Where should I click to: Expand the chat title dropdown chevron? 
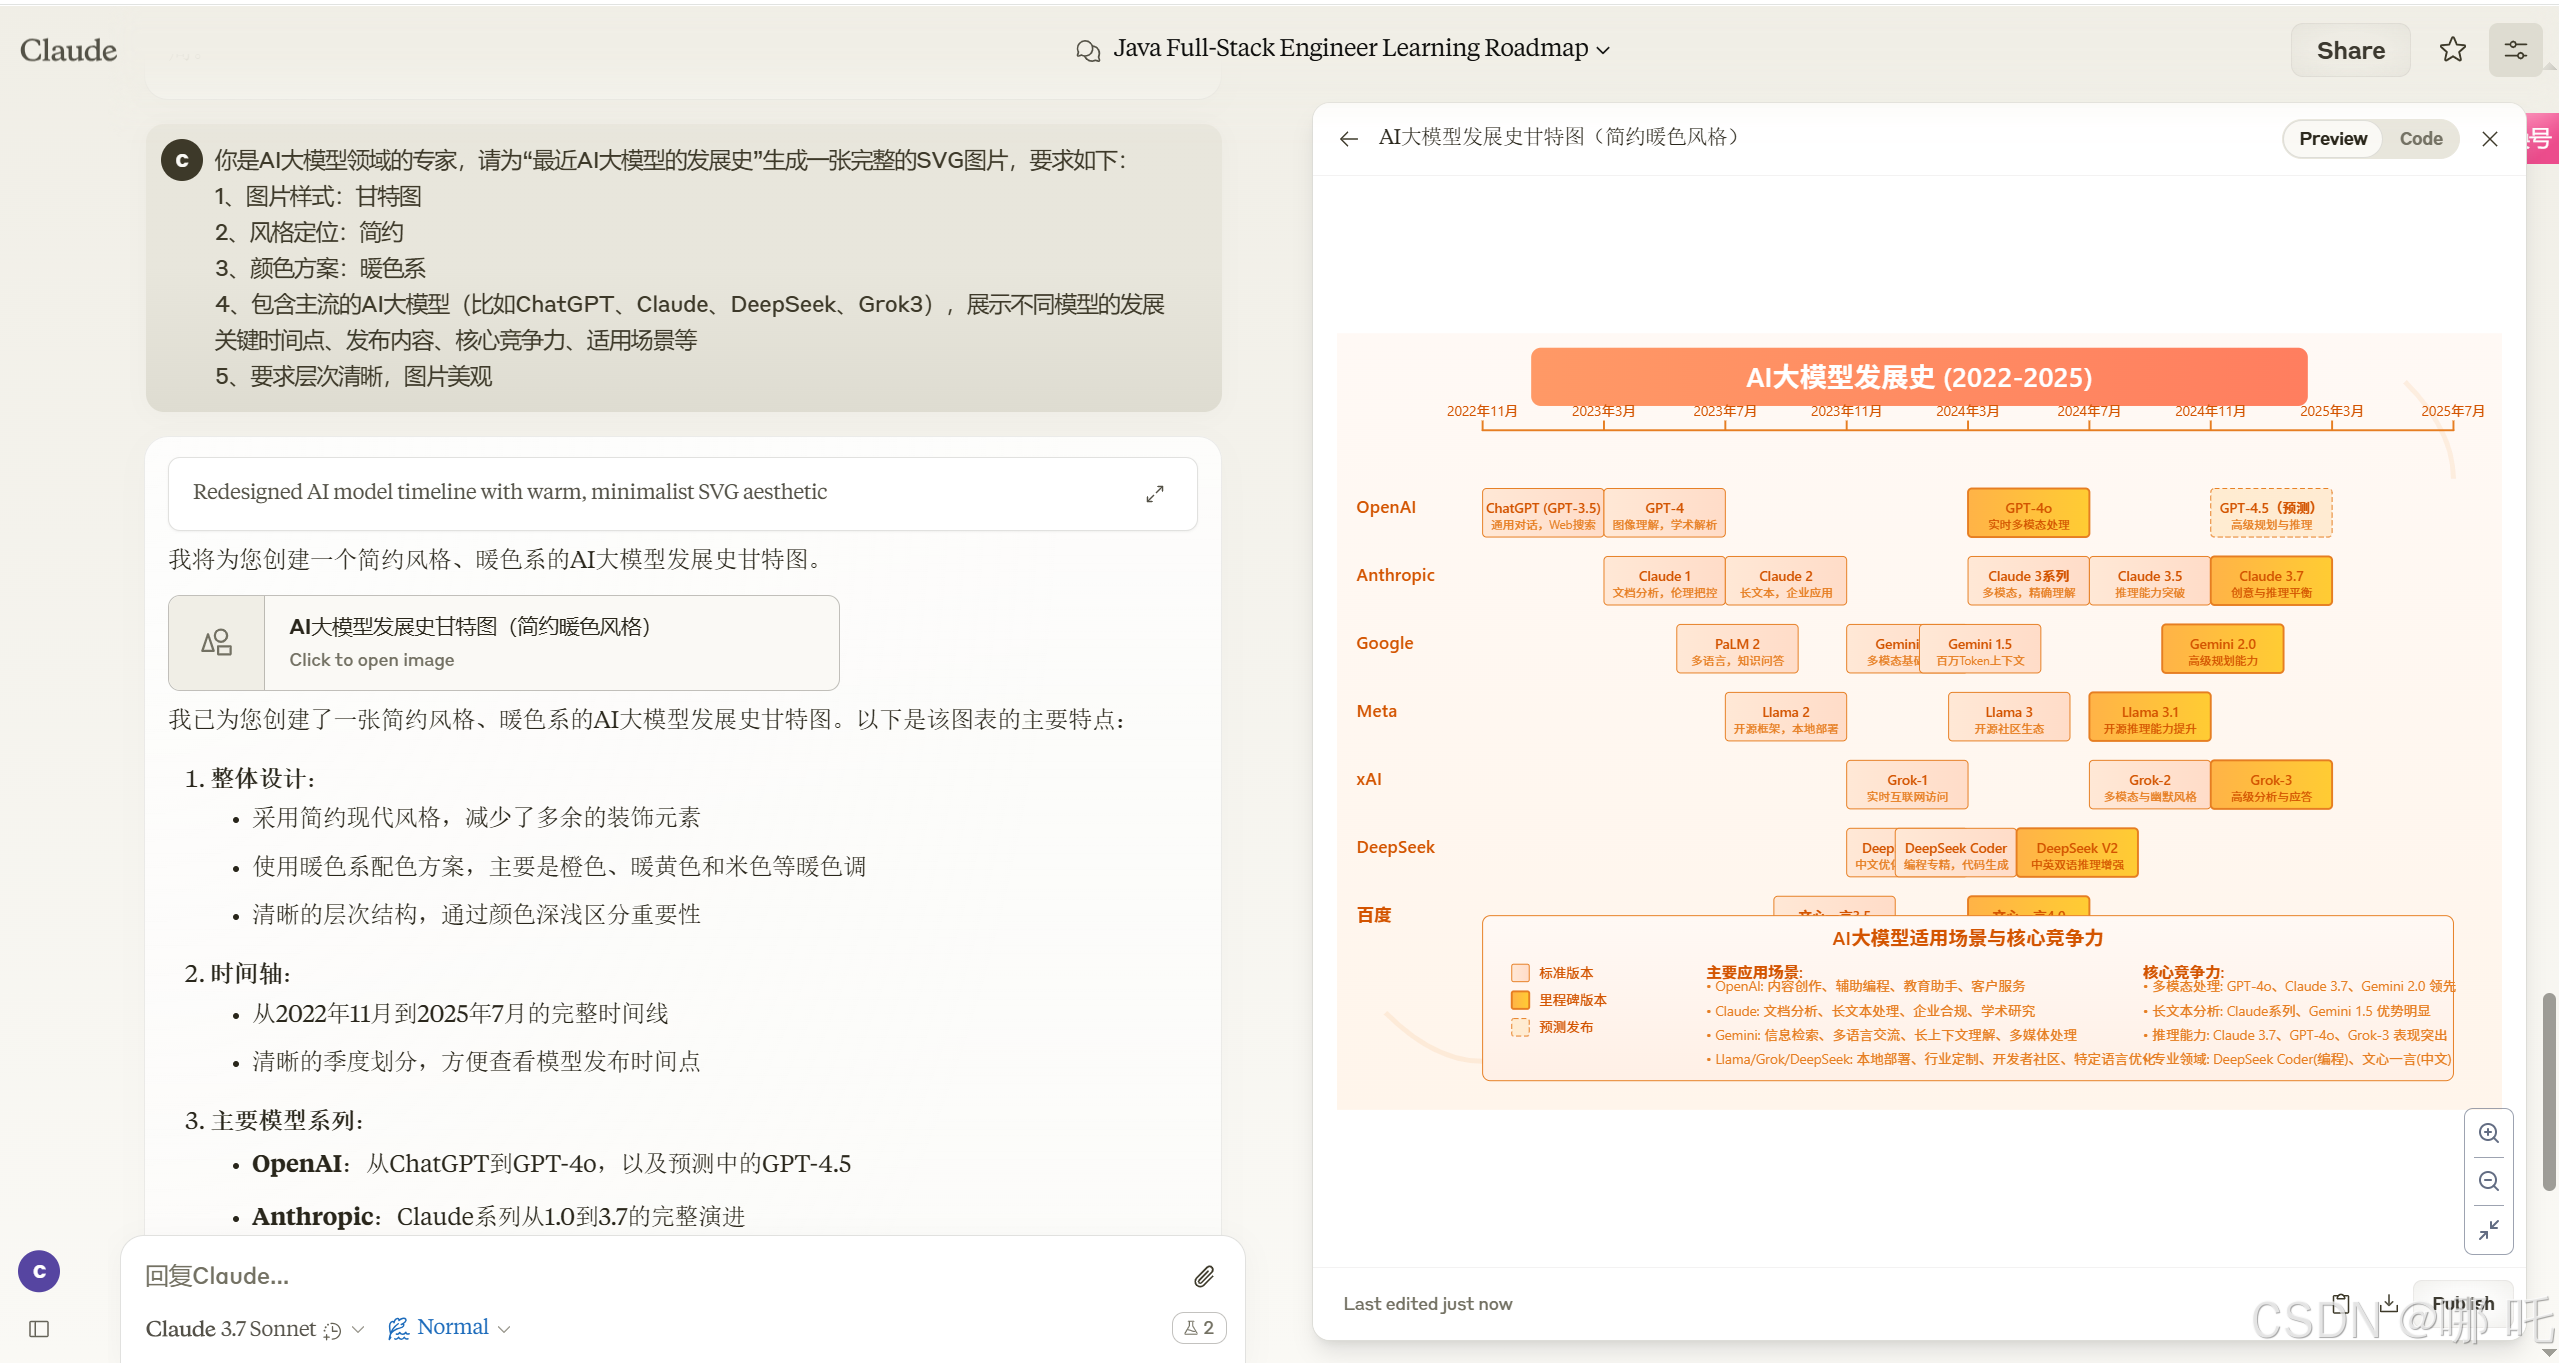(x=1604, y=50)
